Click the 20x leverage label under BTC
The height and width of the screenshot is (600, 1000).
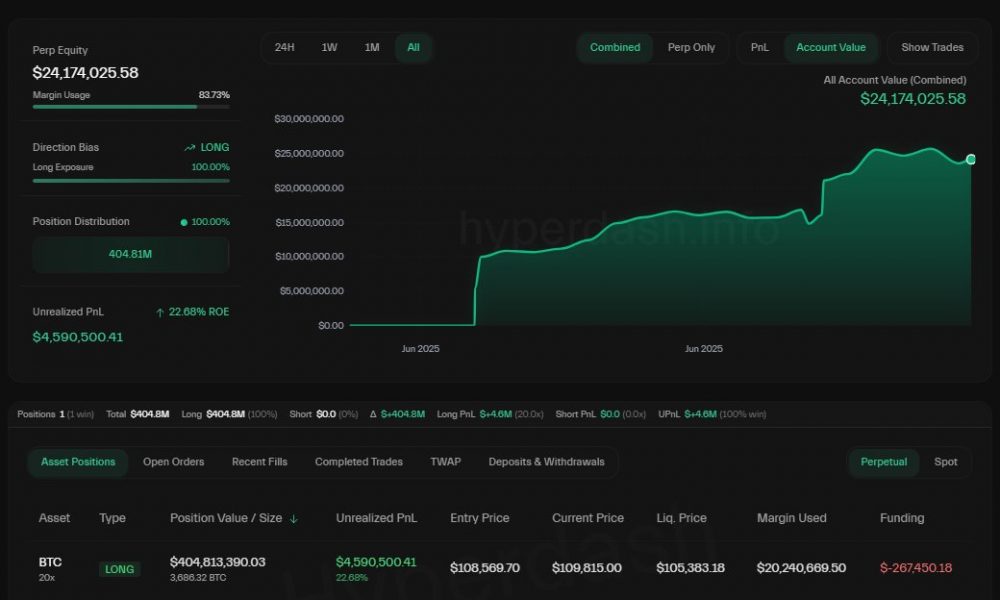(x=47, y=578)
